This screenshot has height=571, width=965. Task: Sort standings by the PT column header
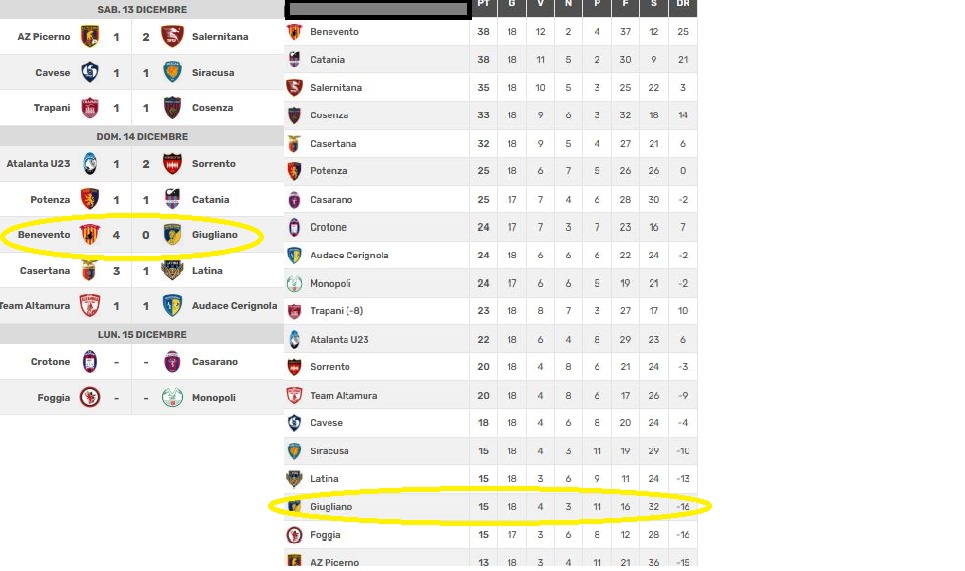click(484, 5)
